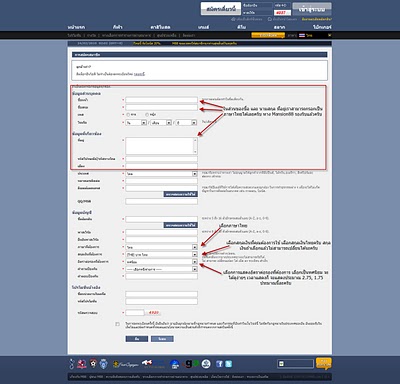The width and height of the screenshot is (400, 384).
Task: Open the Twitter icon in the footer
Action: [x=228, y=364]
